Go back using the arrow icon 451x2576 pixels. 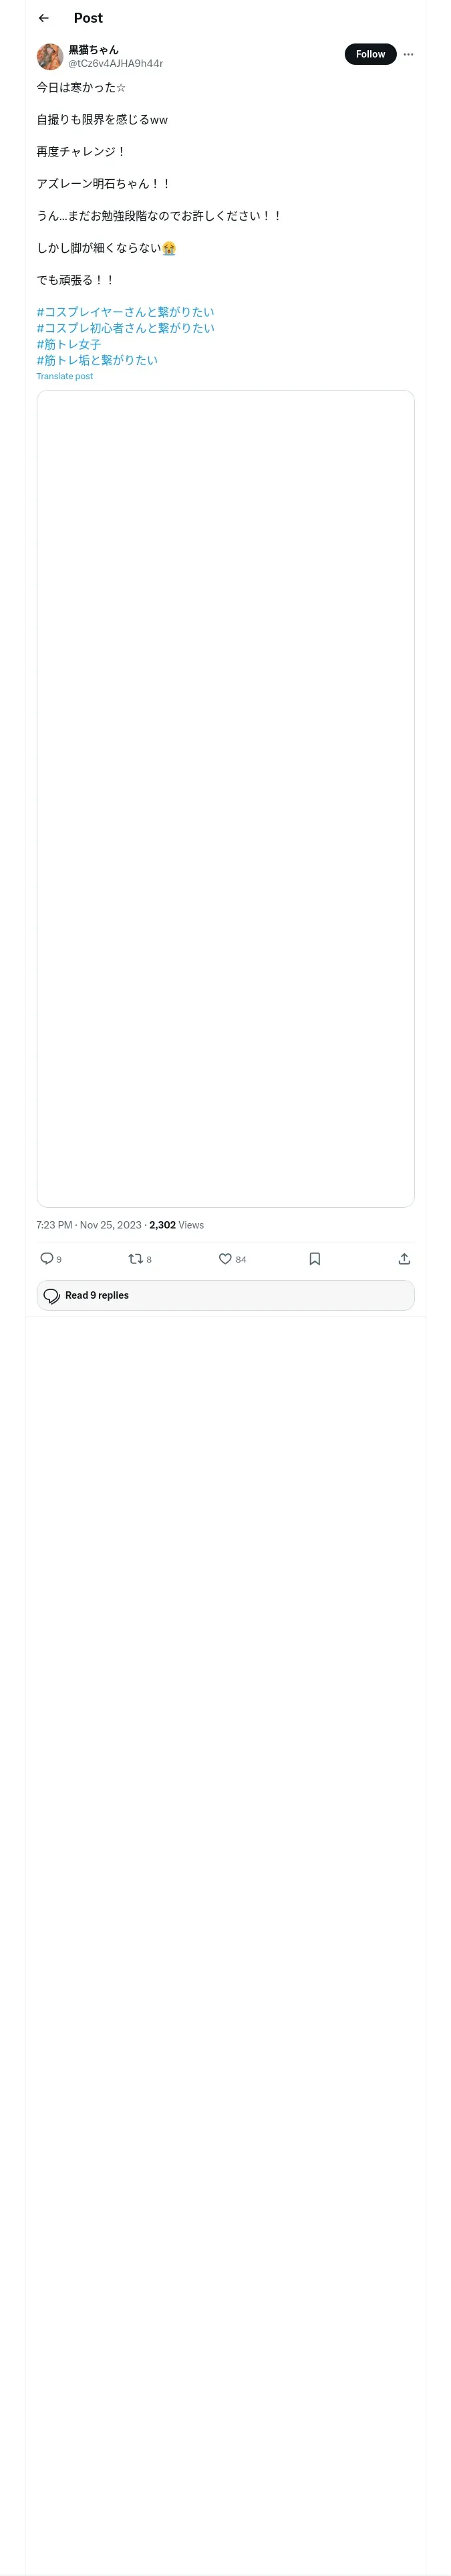[x=44, y=18]
